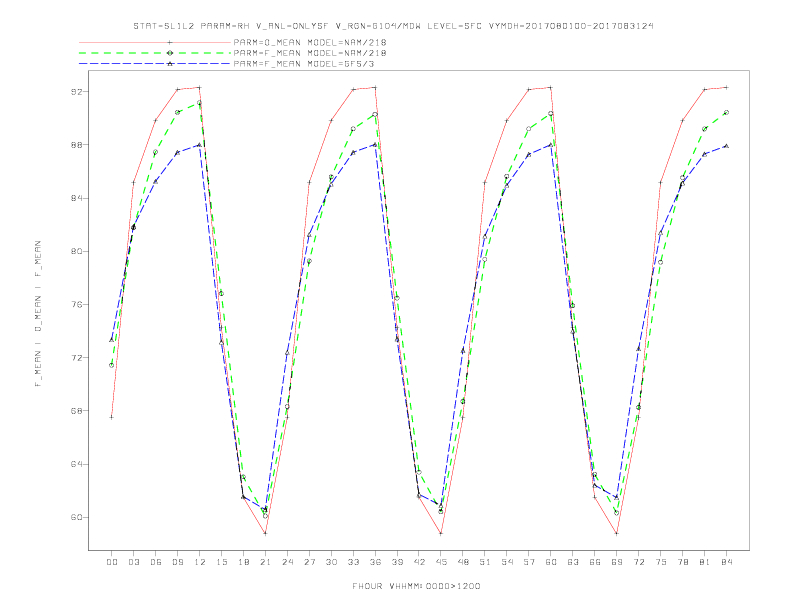
Task: Click the triangle marker in the blue legend line
Action: 170,64
